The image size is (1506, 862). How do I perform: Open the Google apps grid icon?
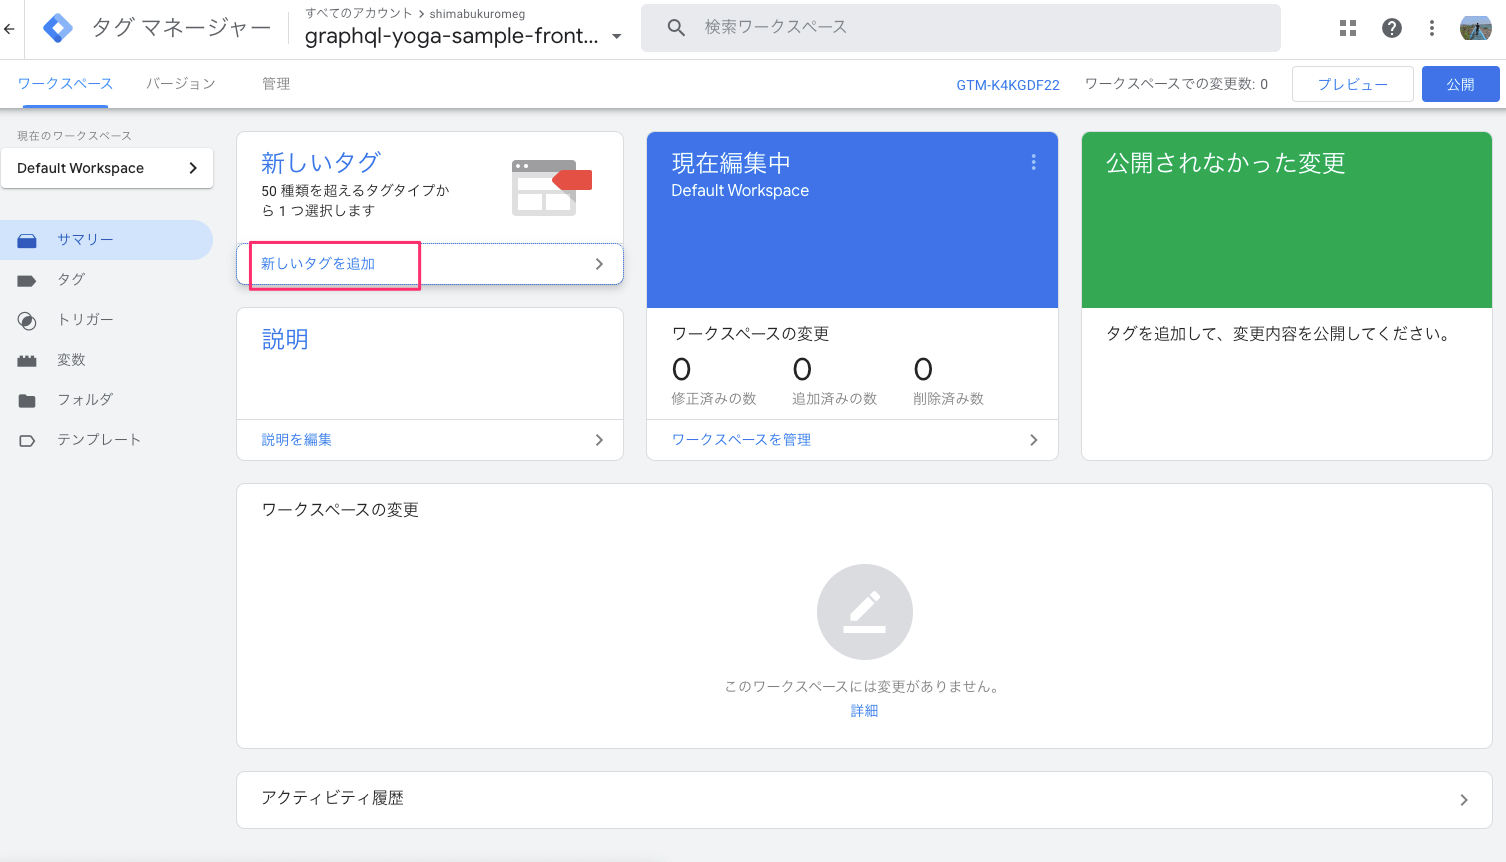(x=1347, y=27)
